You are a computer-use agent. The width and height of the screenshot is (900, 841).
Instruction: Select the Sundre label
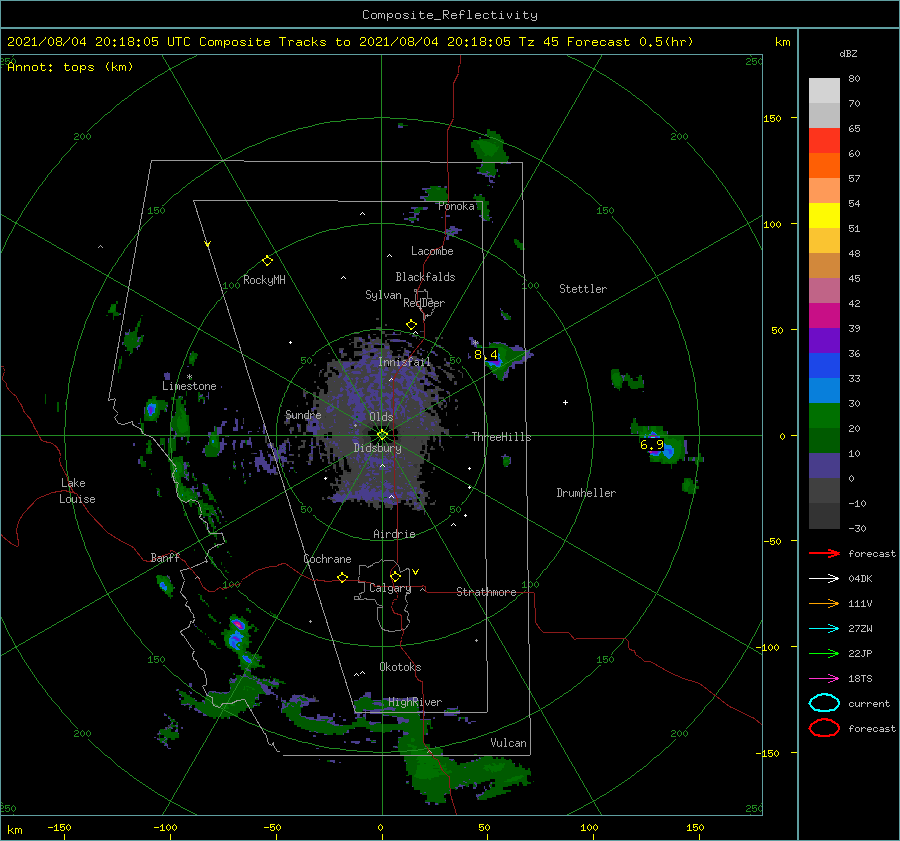pyautogui.click(x=303, y=414)
